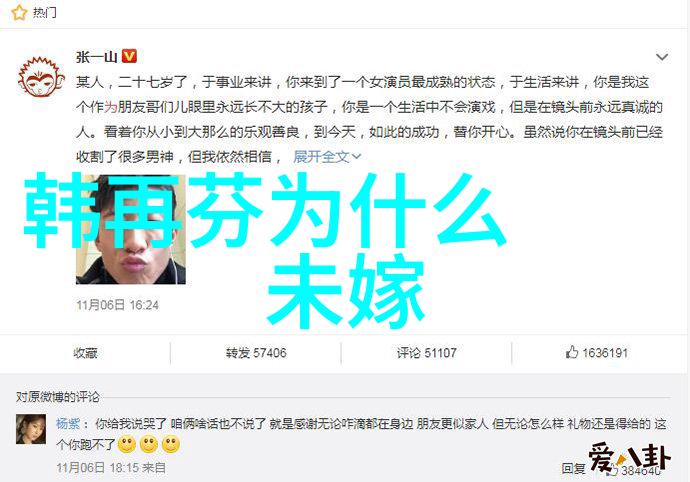Open comments via 评论 51107
The image size is (690, 482).
pyautogui.click(x=426, y=353)
